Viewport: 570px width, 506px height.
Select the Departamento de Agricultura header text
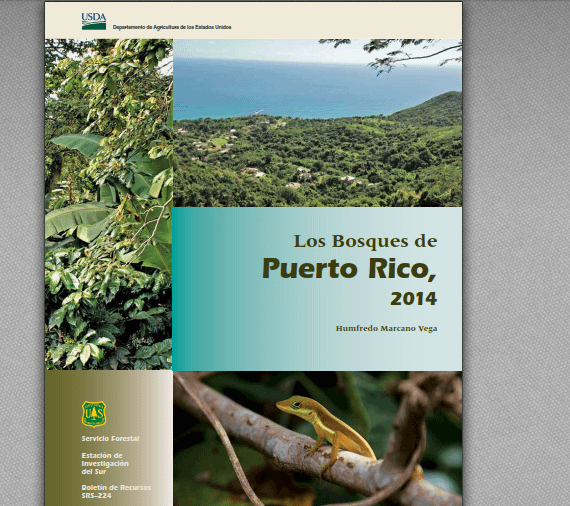[172, 27]
